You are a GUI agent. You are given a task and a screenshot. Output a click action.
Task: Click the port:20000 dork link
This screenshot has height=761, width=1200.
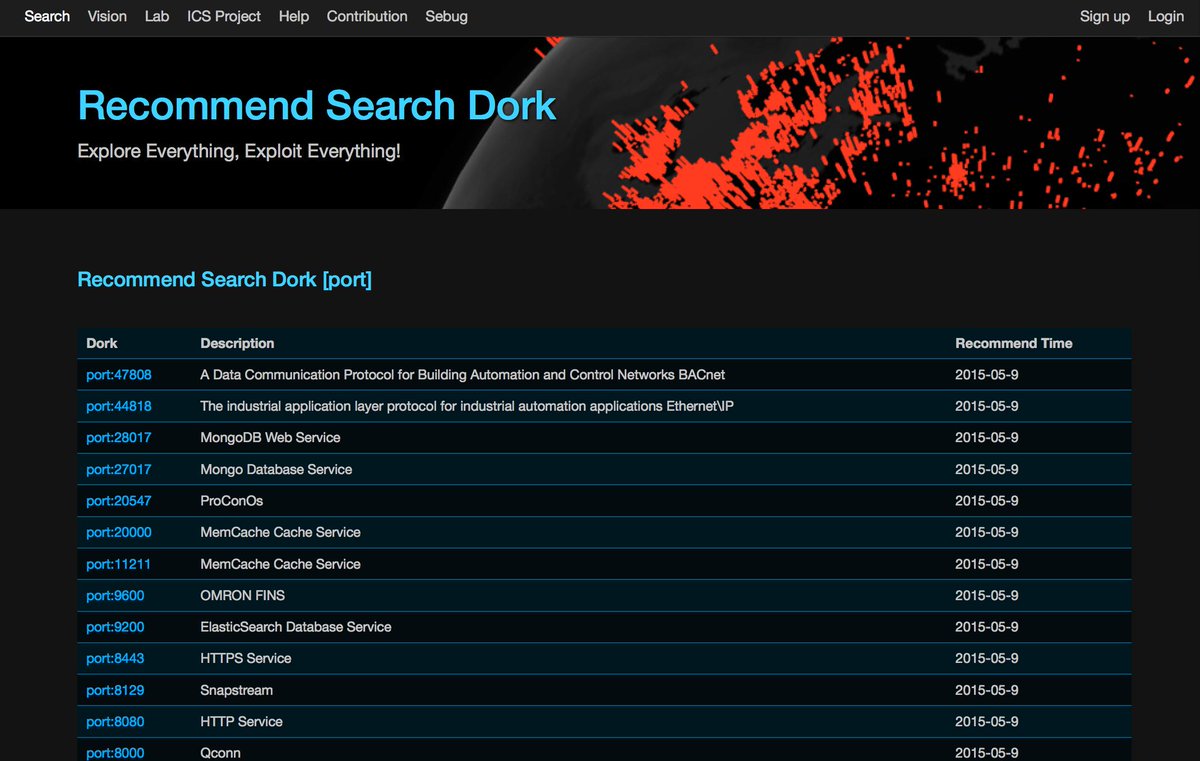coord(119,532)
